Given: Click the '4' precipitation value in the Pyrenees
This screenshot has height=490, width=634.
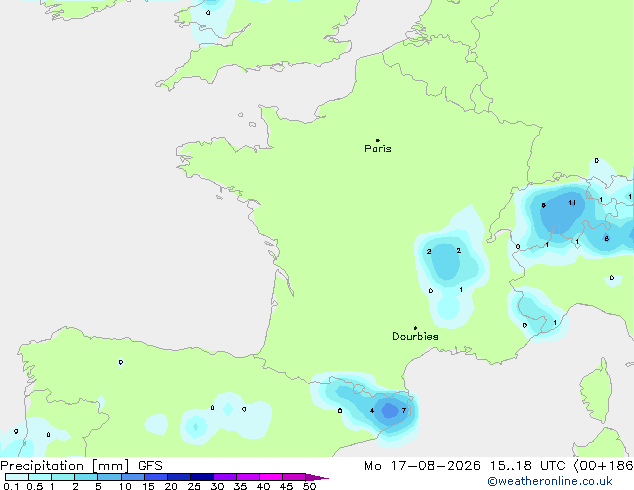Looking at the screenshot, I should [372, 411].
